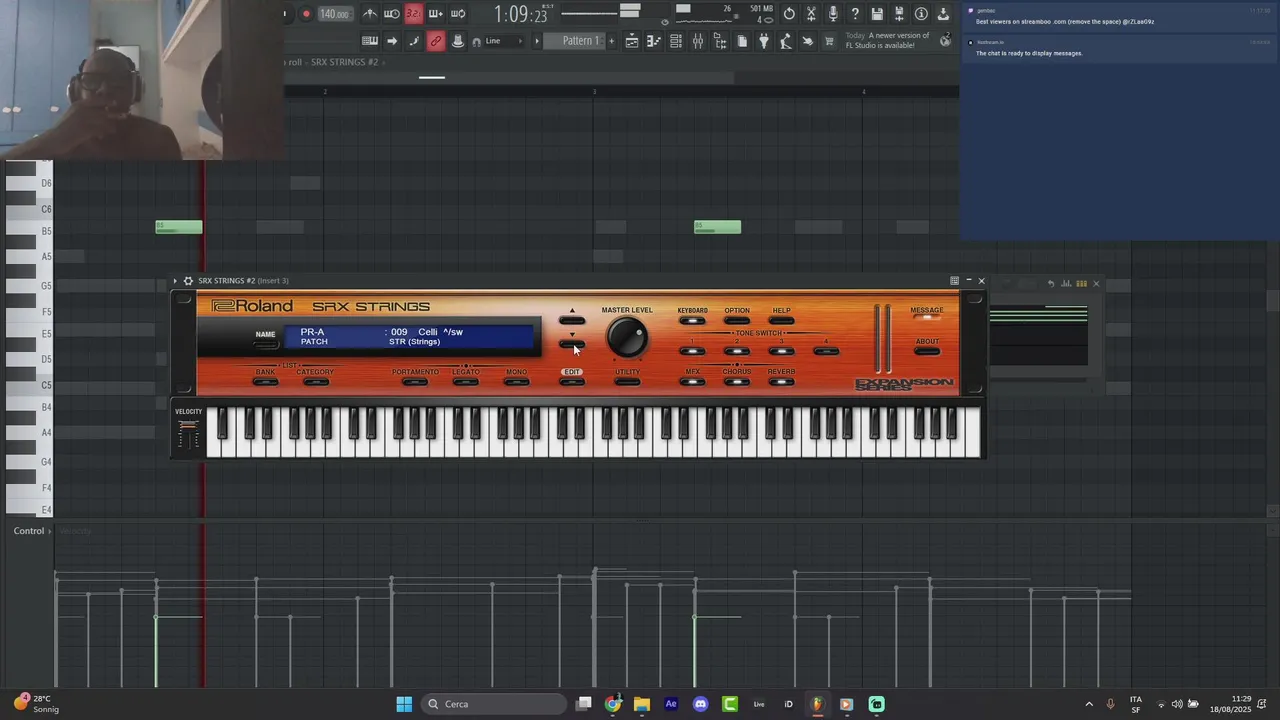This screenshot has width=1280, height=720.
Task: Open SRX STRINGS plugin gear settings
Action: (x=188, y=281)
